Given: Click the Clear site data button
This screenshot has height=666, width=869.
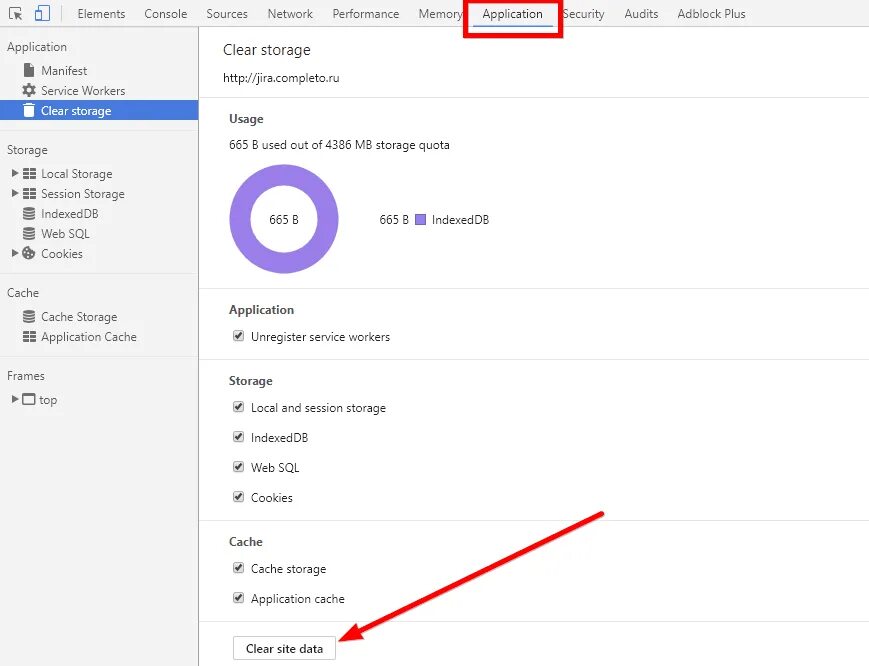Looking at the screenshot, I should click(x=284, y=648).
